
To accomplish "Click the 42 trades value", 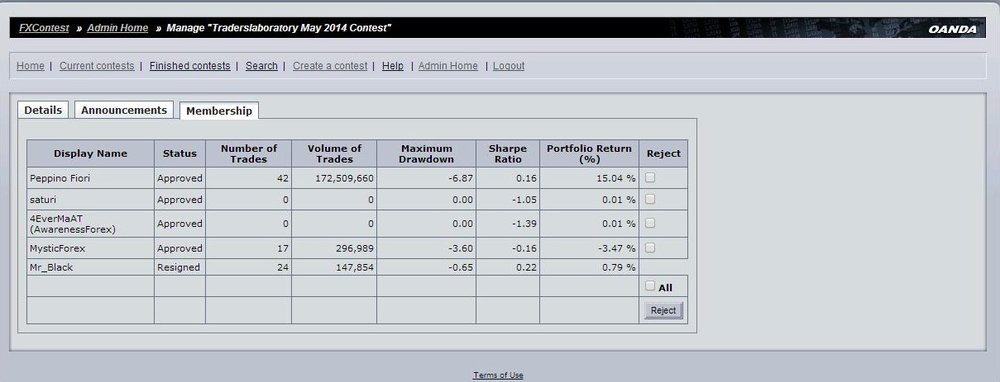I will 283,179.
